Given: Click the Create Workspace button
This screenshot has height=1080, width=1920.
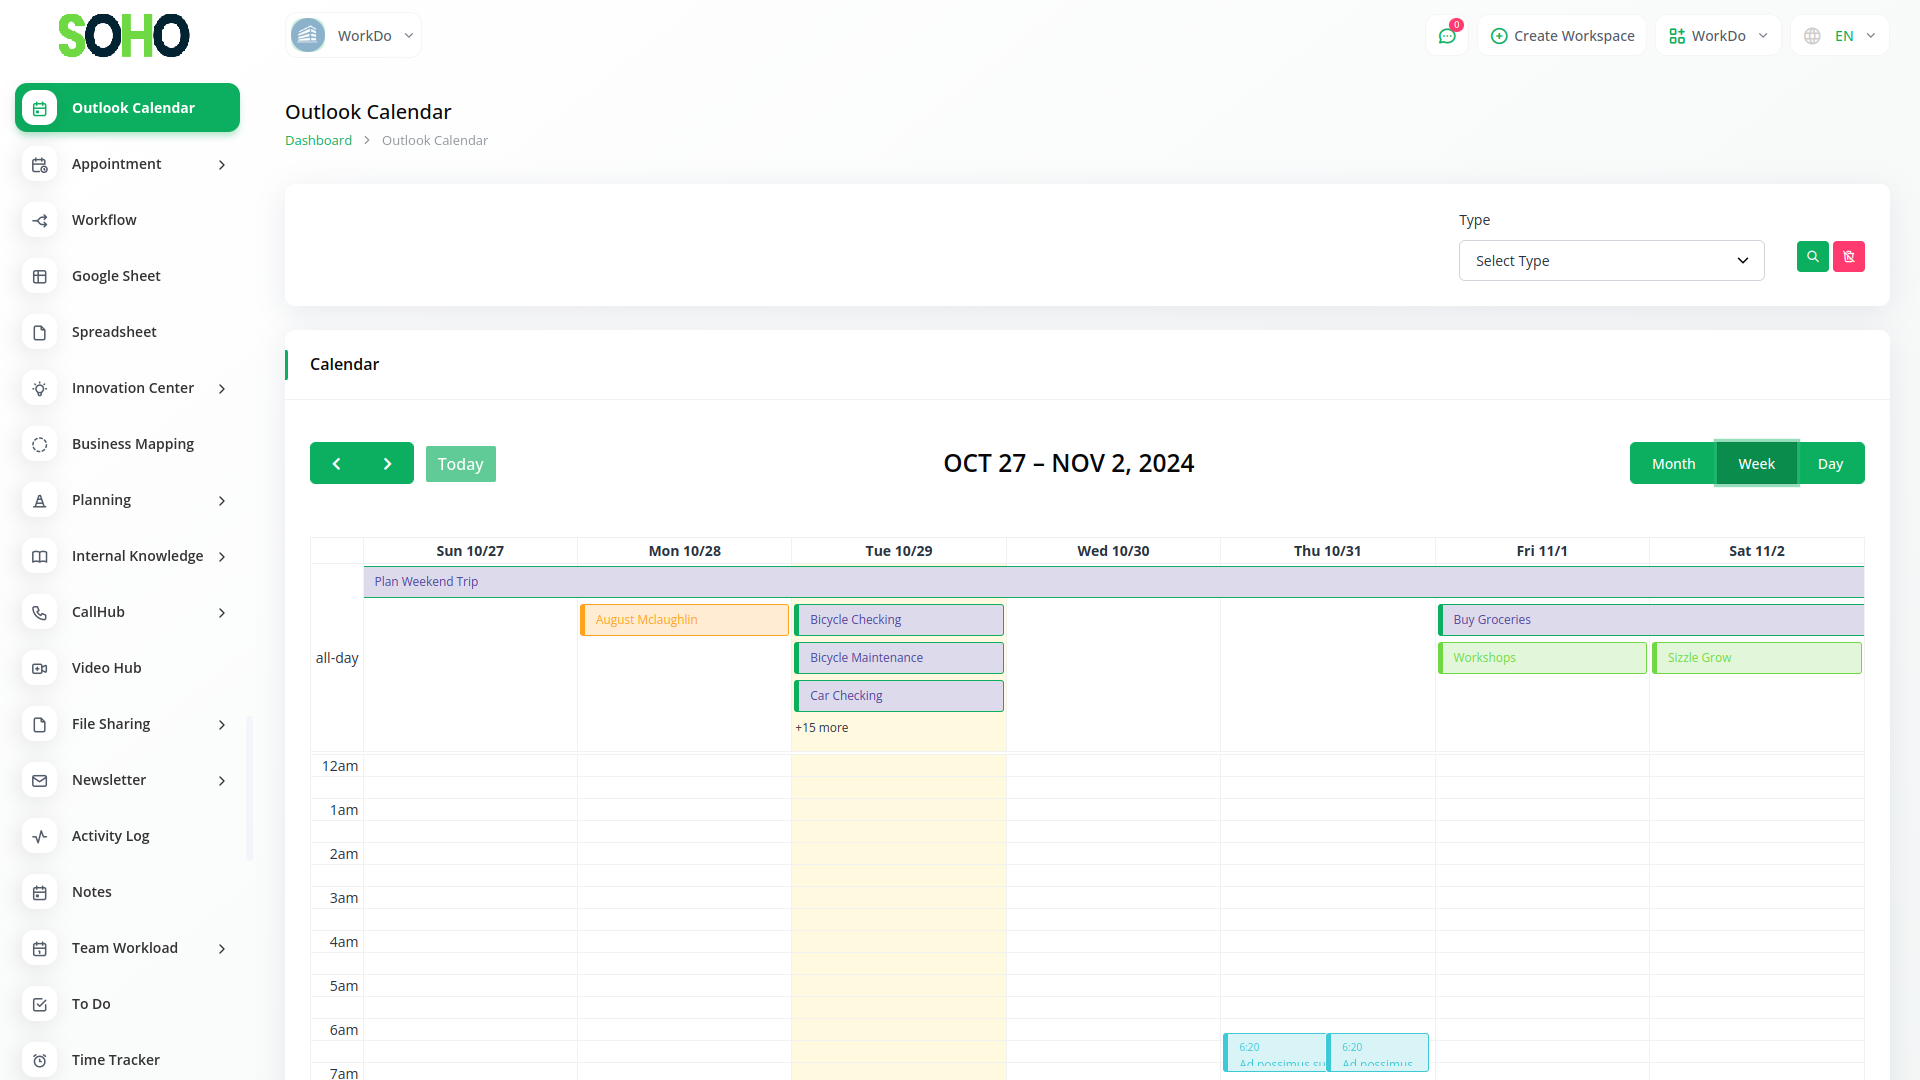Looking at the screenshot, I should 1562,36.
